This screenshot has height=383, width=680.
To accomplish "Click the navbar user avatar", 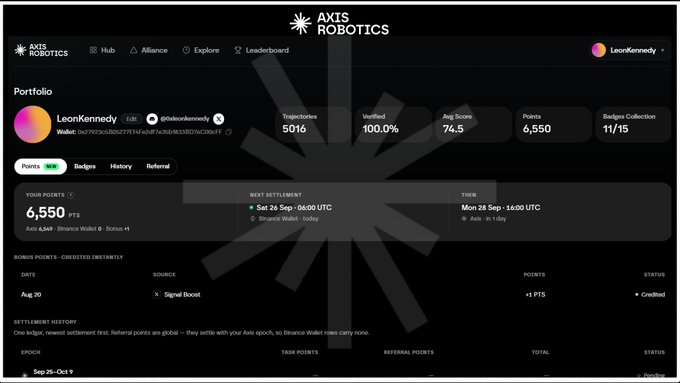I will click(598, 50).
